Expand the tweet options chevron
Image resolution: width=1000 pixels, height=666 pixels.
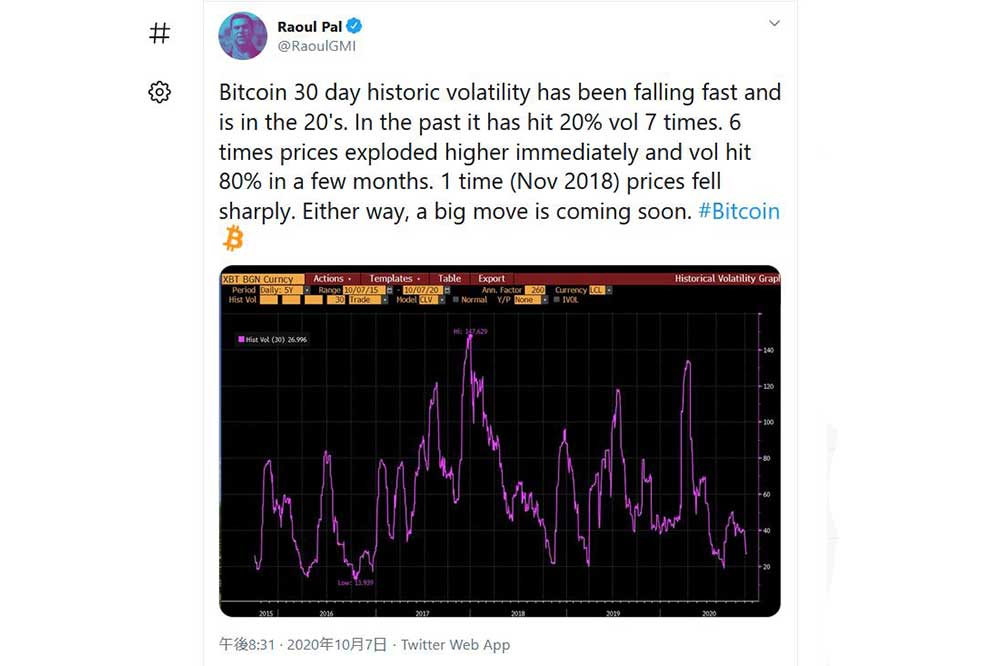coord(774,23)
